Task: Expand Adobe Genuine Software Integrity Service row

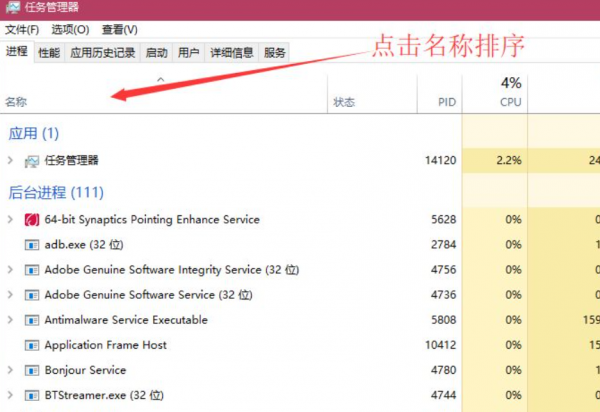Action: point(10,270)
